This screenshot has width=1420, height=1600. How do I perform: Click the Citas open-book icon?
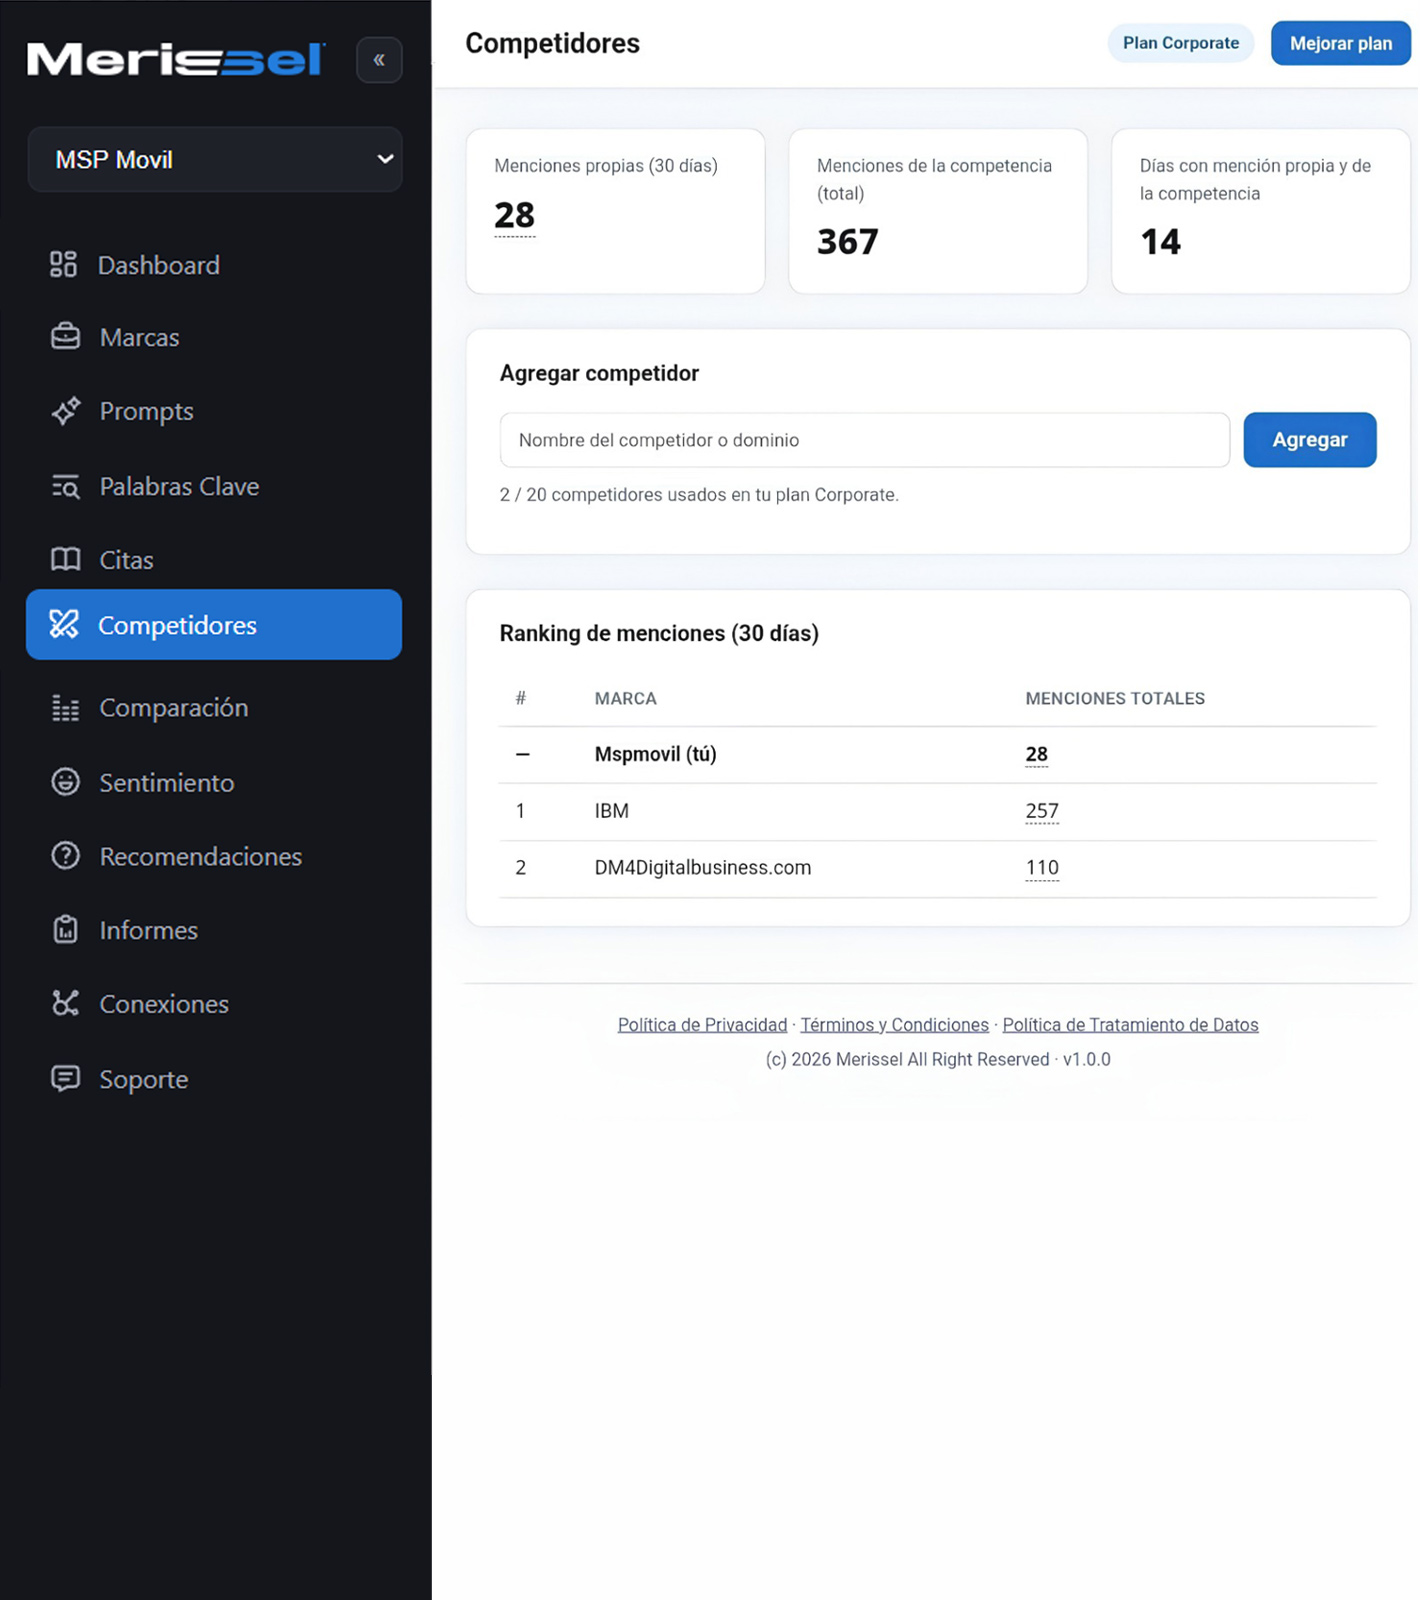point(66,559)
